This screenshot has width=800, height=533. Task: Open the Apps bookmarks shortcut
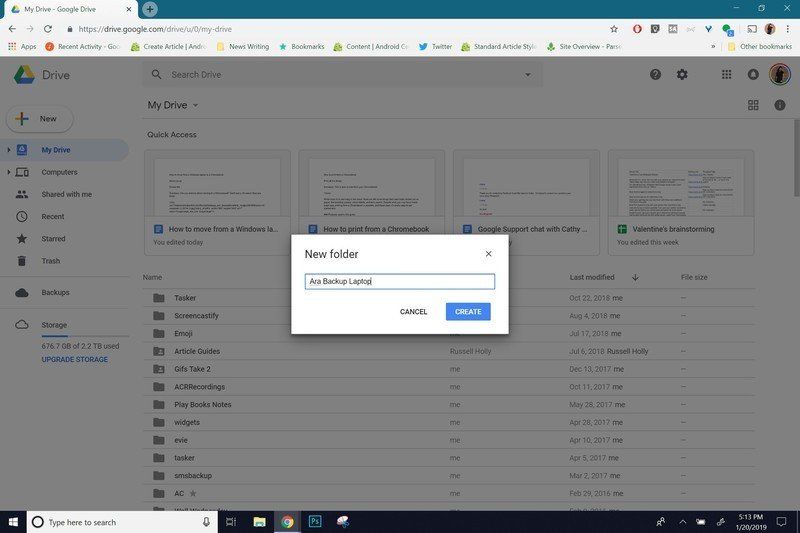[x=22, y=46]
